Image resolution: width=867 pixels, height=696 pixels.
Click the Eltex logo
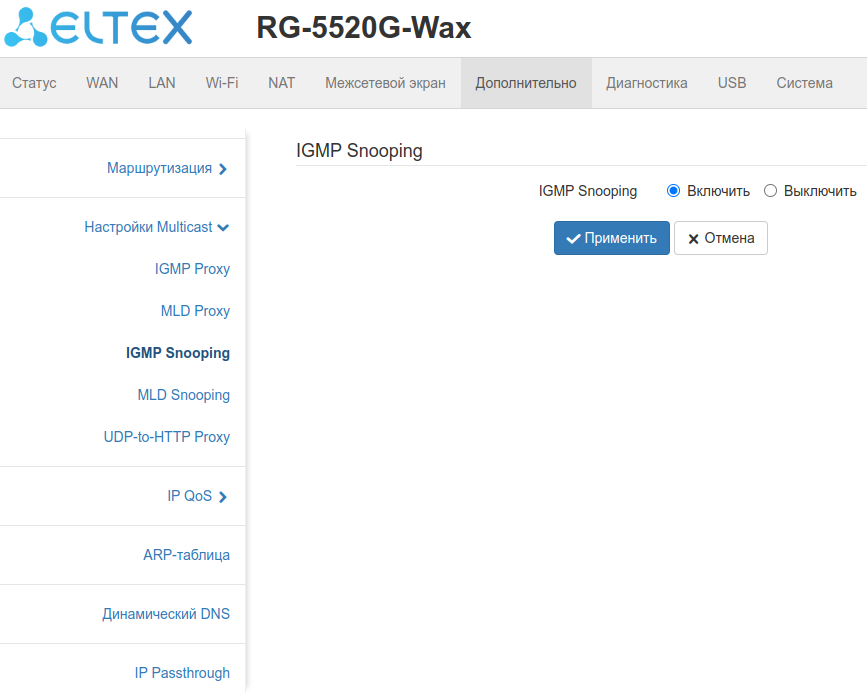[98, 27]
